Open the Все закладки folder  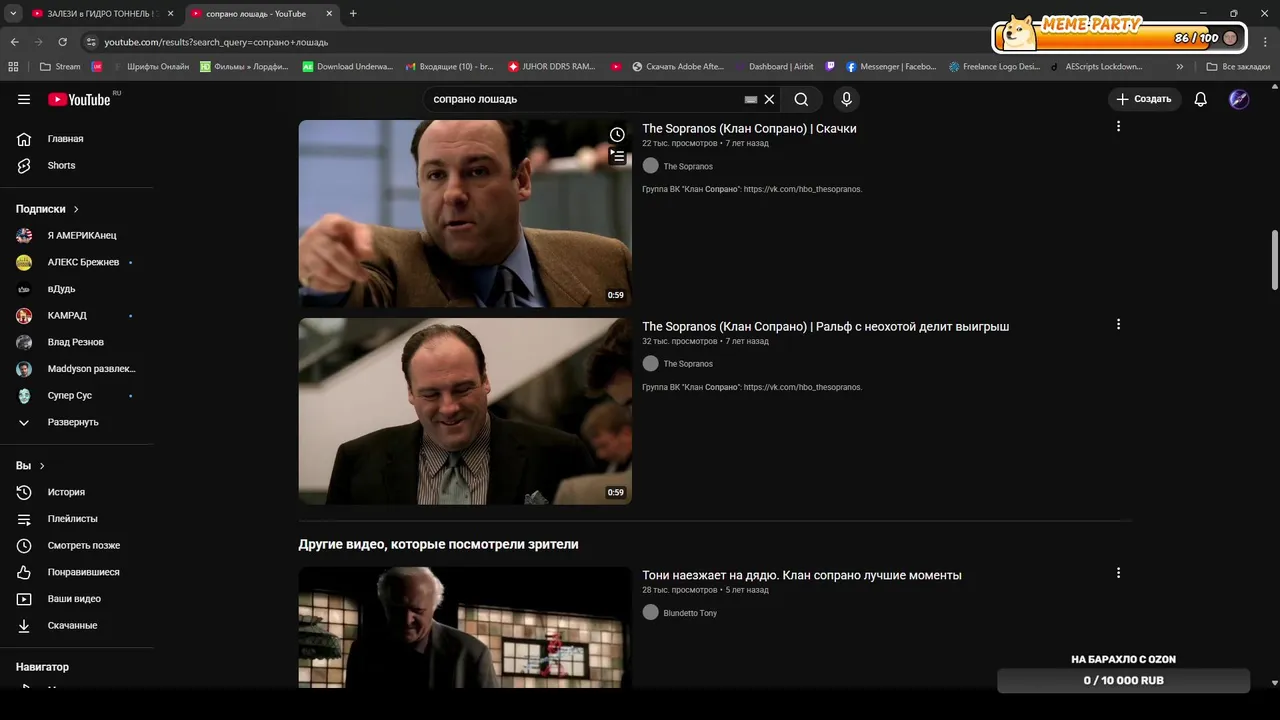coord(1238,67)
